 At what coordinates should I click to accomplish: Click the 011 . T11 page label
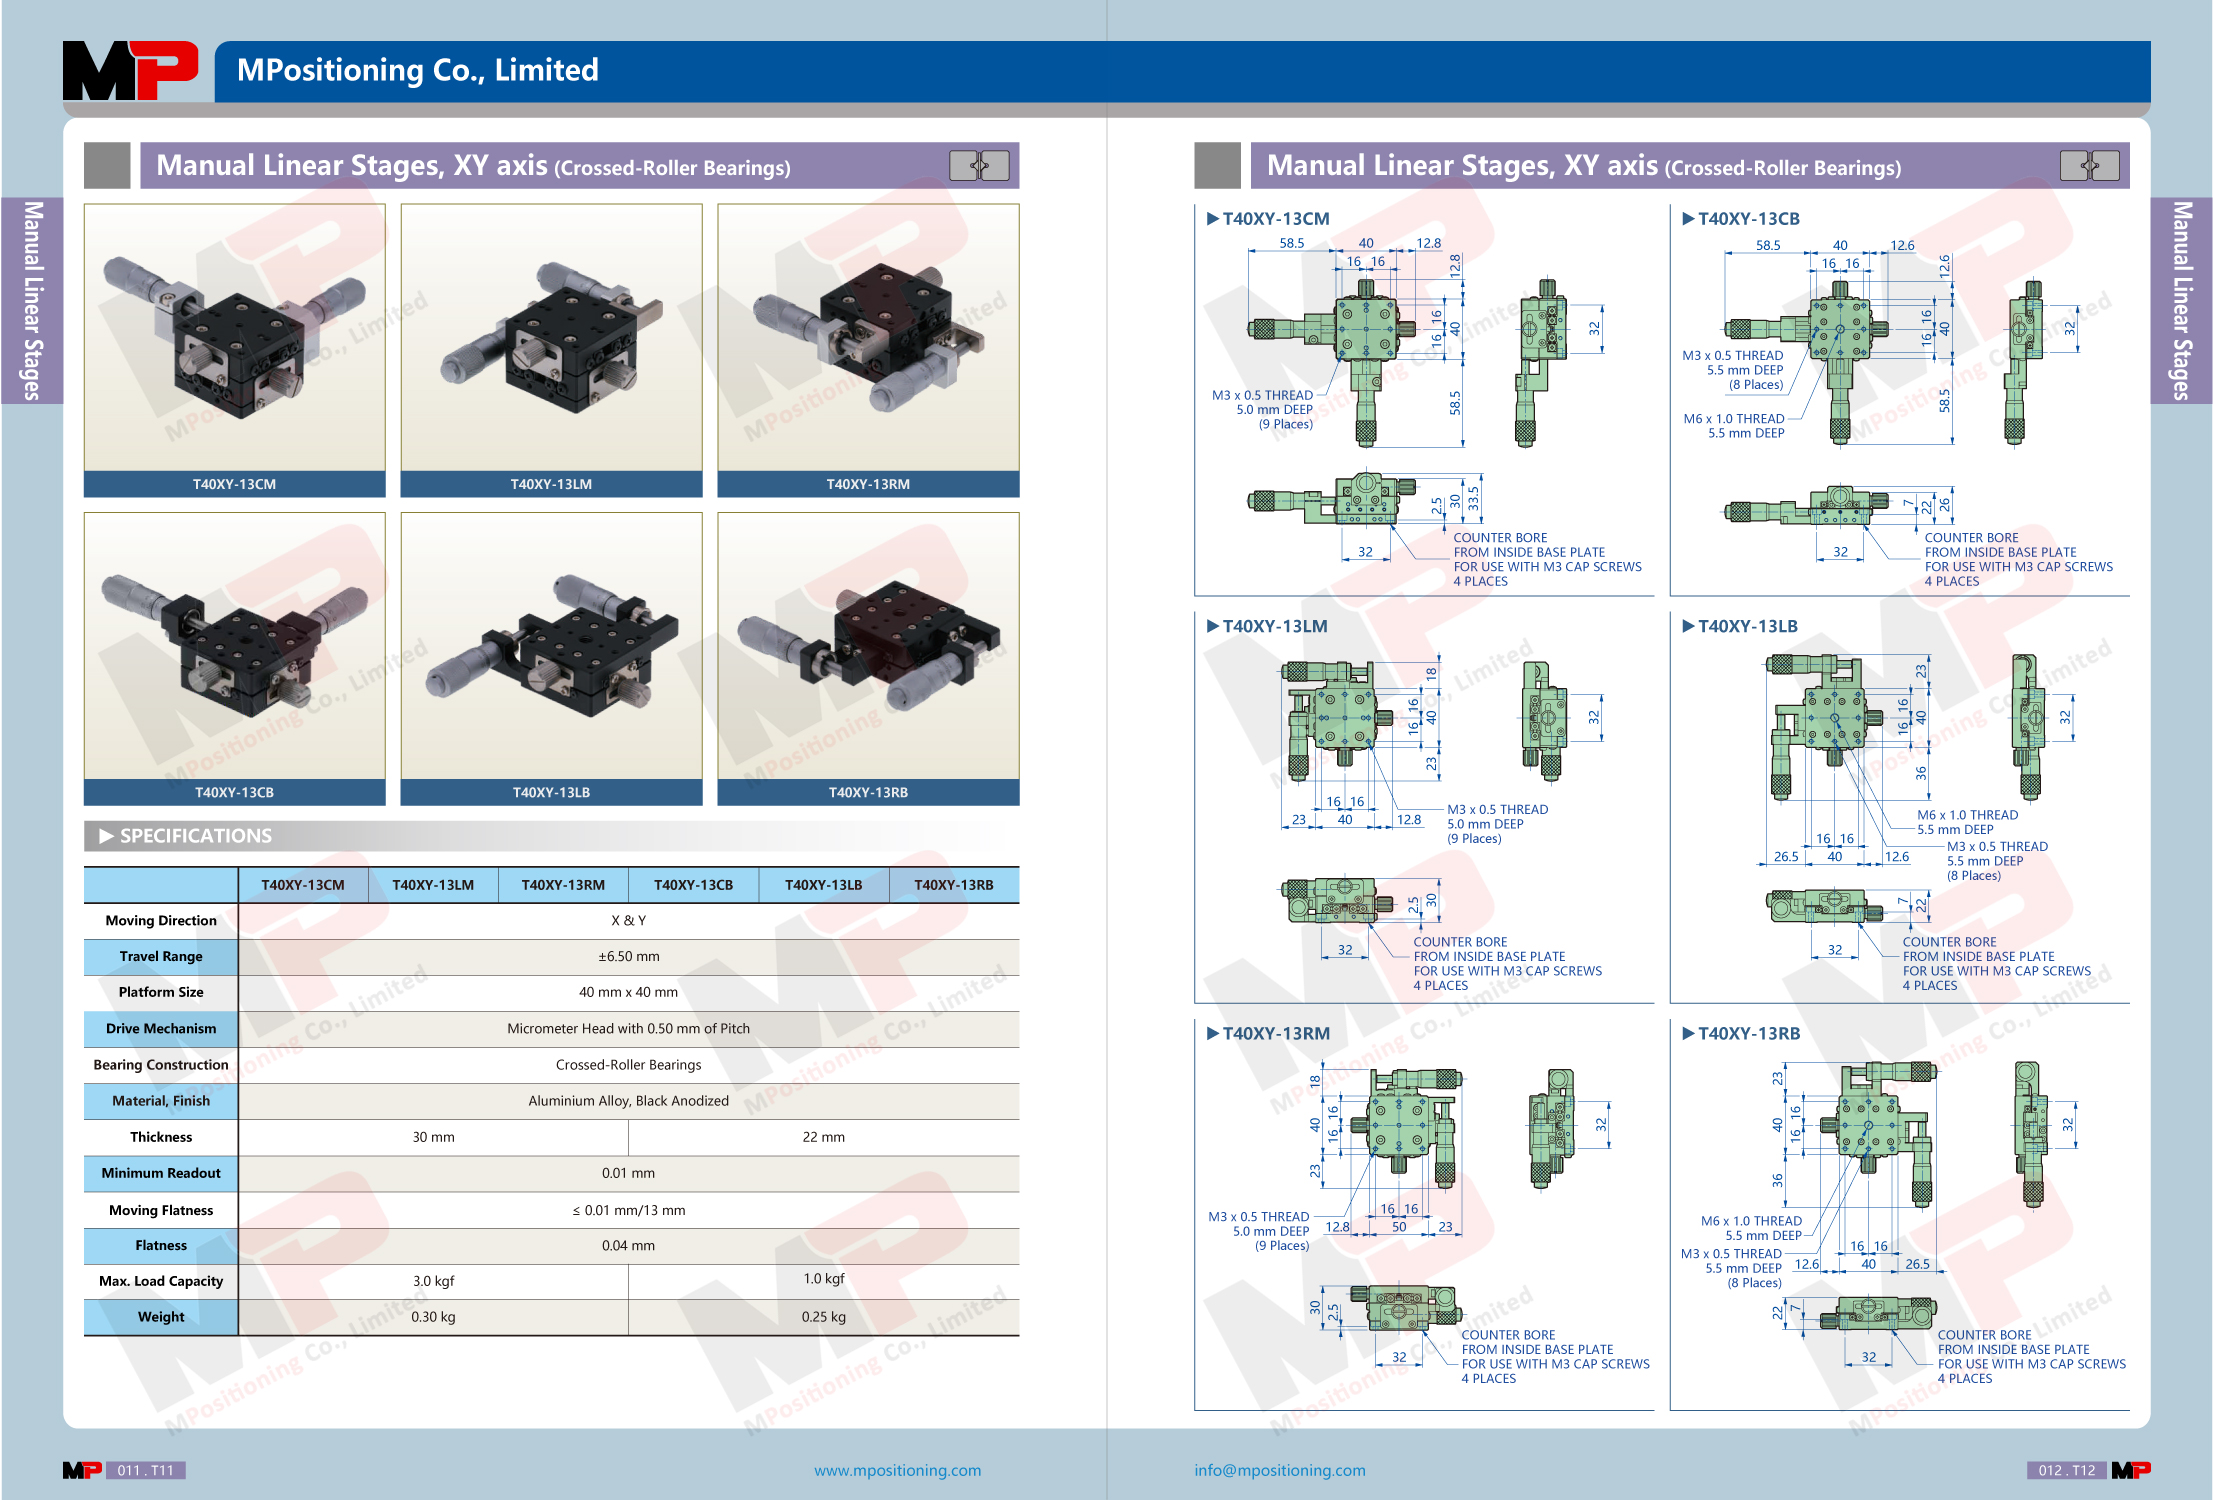(146, 1470)
